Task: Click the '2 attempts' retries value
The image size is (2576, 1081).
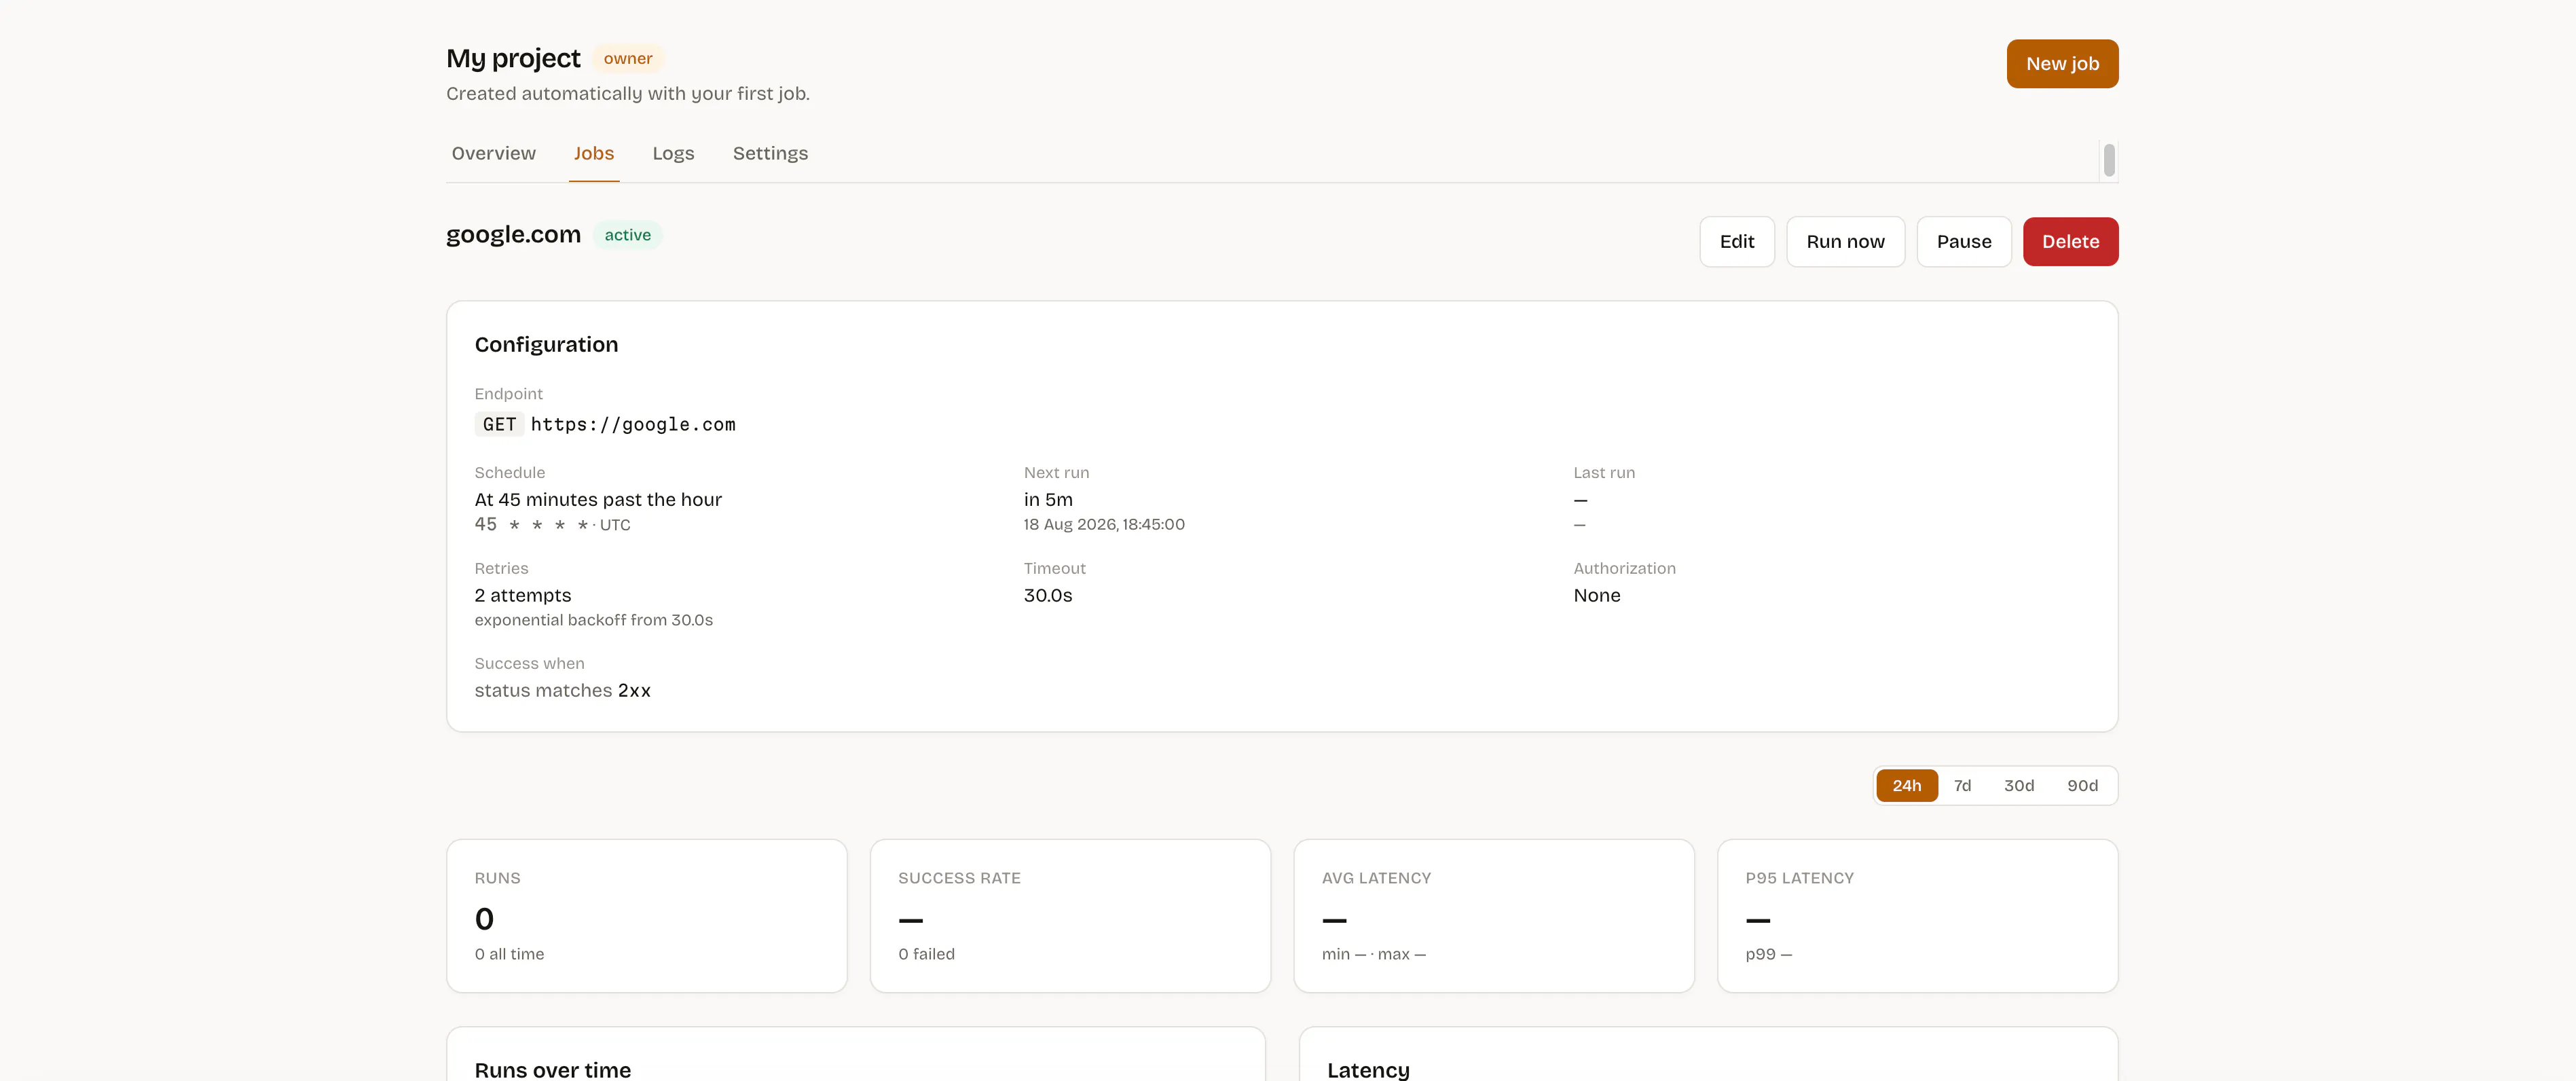Action: click(523, 596)
